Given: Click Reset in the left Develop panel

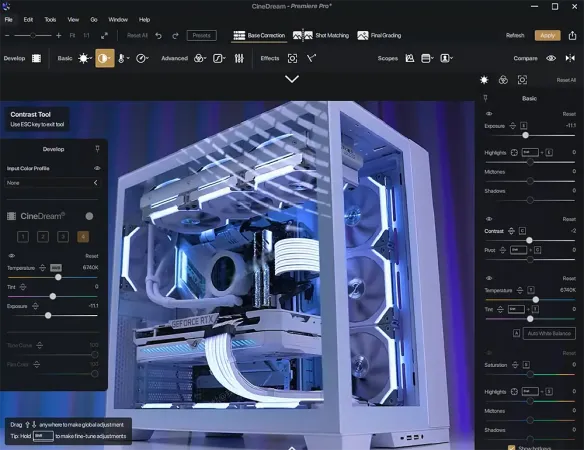Looking at the screenshot, I should (x=92, y=256).
